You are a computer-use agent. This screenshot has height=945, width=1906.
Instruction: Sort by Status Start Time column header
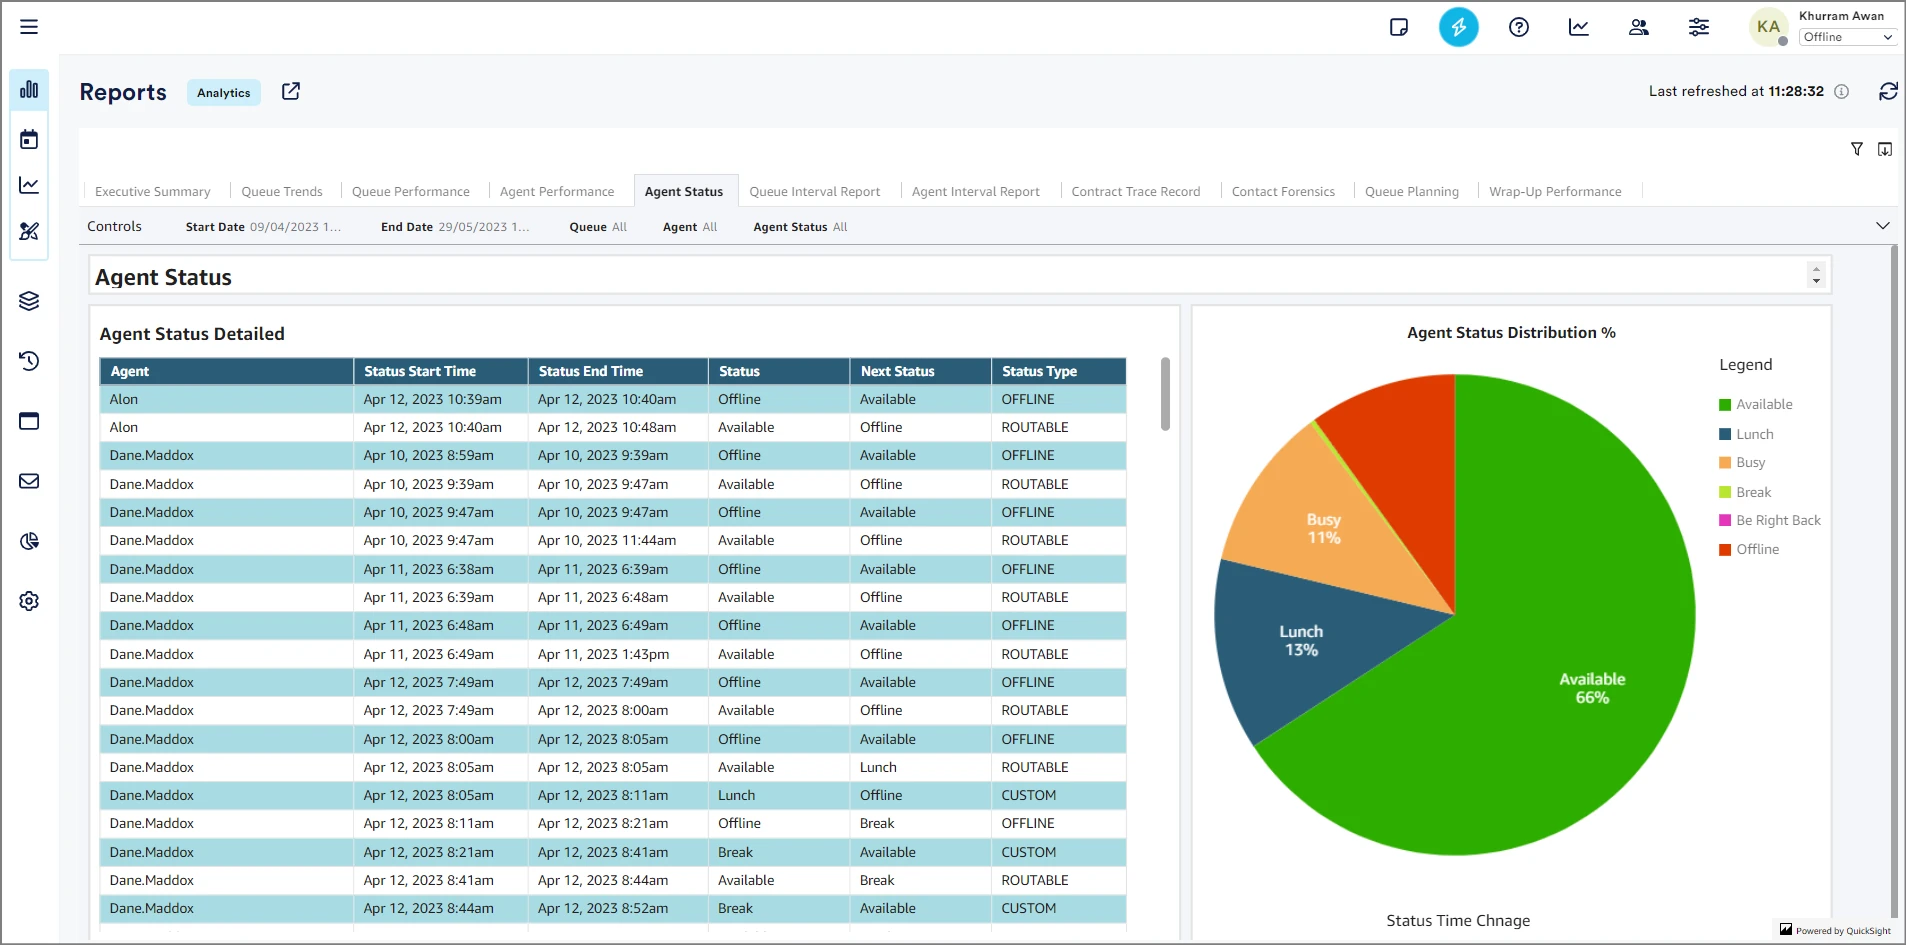point(420,371)
